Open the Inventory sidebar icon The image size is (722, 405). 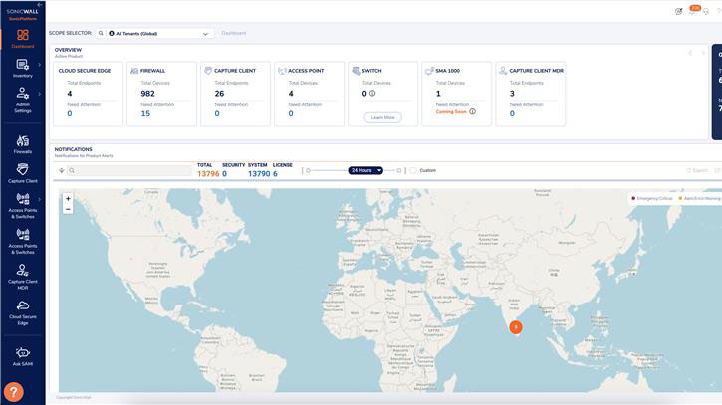tap(23, 68)
